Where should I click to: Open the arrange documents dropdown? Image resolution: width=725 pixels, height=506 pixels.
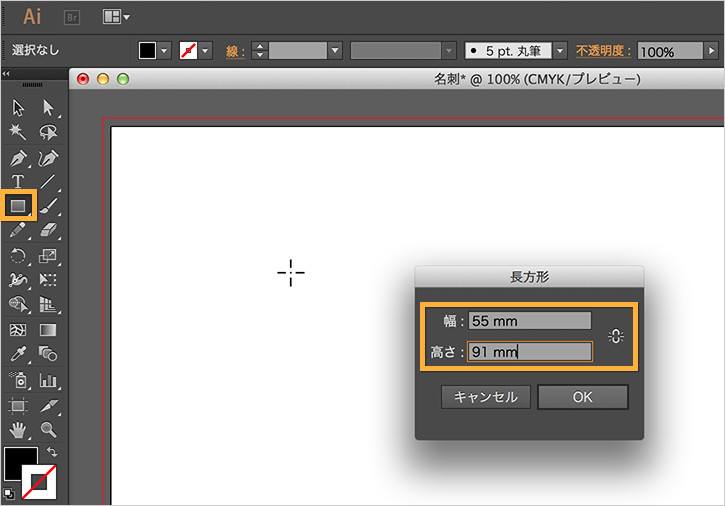[x=116, y=17]
